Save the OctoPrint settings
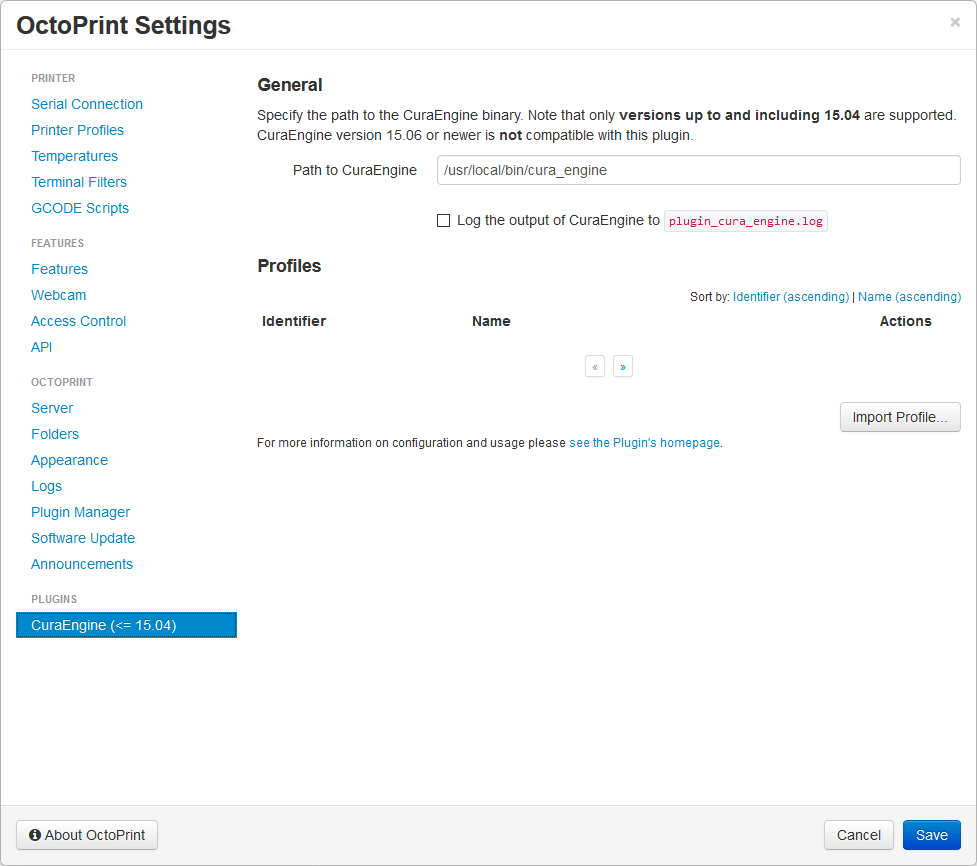 [x=932, y=835]
